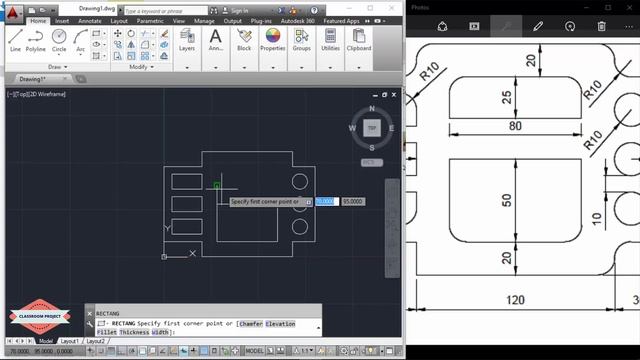Screen dimensions: 640x360
Task: Toggle Dynamic Input in status bar
Action: [183, 351]
